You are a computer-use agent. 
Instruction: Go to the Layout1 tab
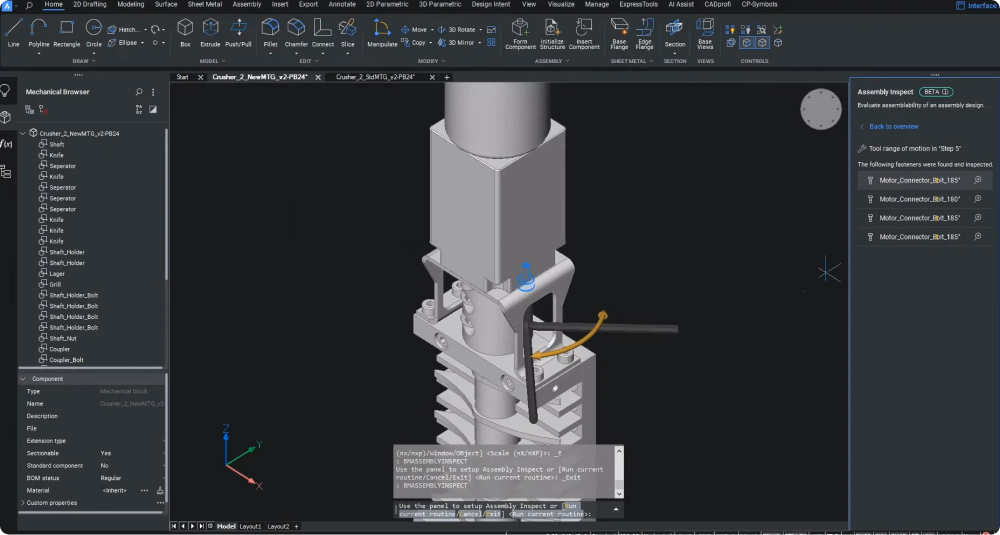pyautogui.click(x=250, y=526)
